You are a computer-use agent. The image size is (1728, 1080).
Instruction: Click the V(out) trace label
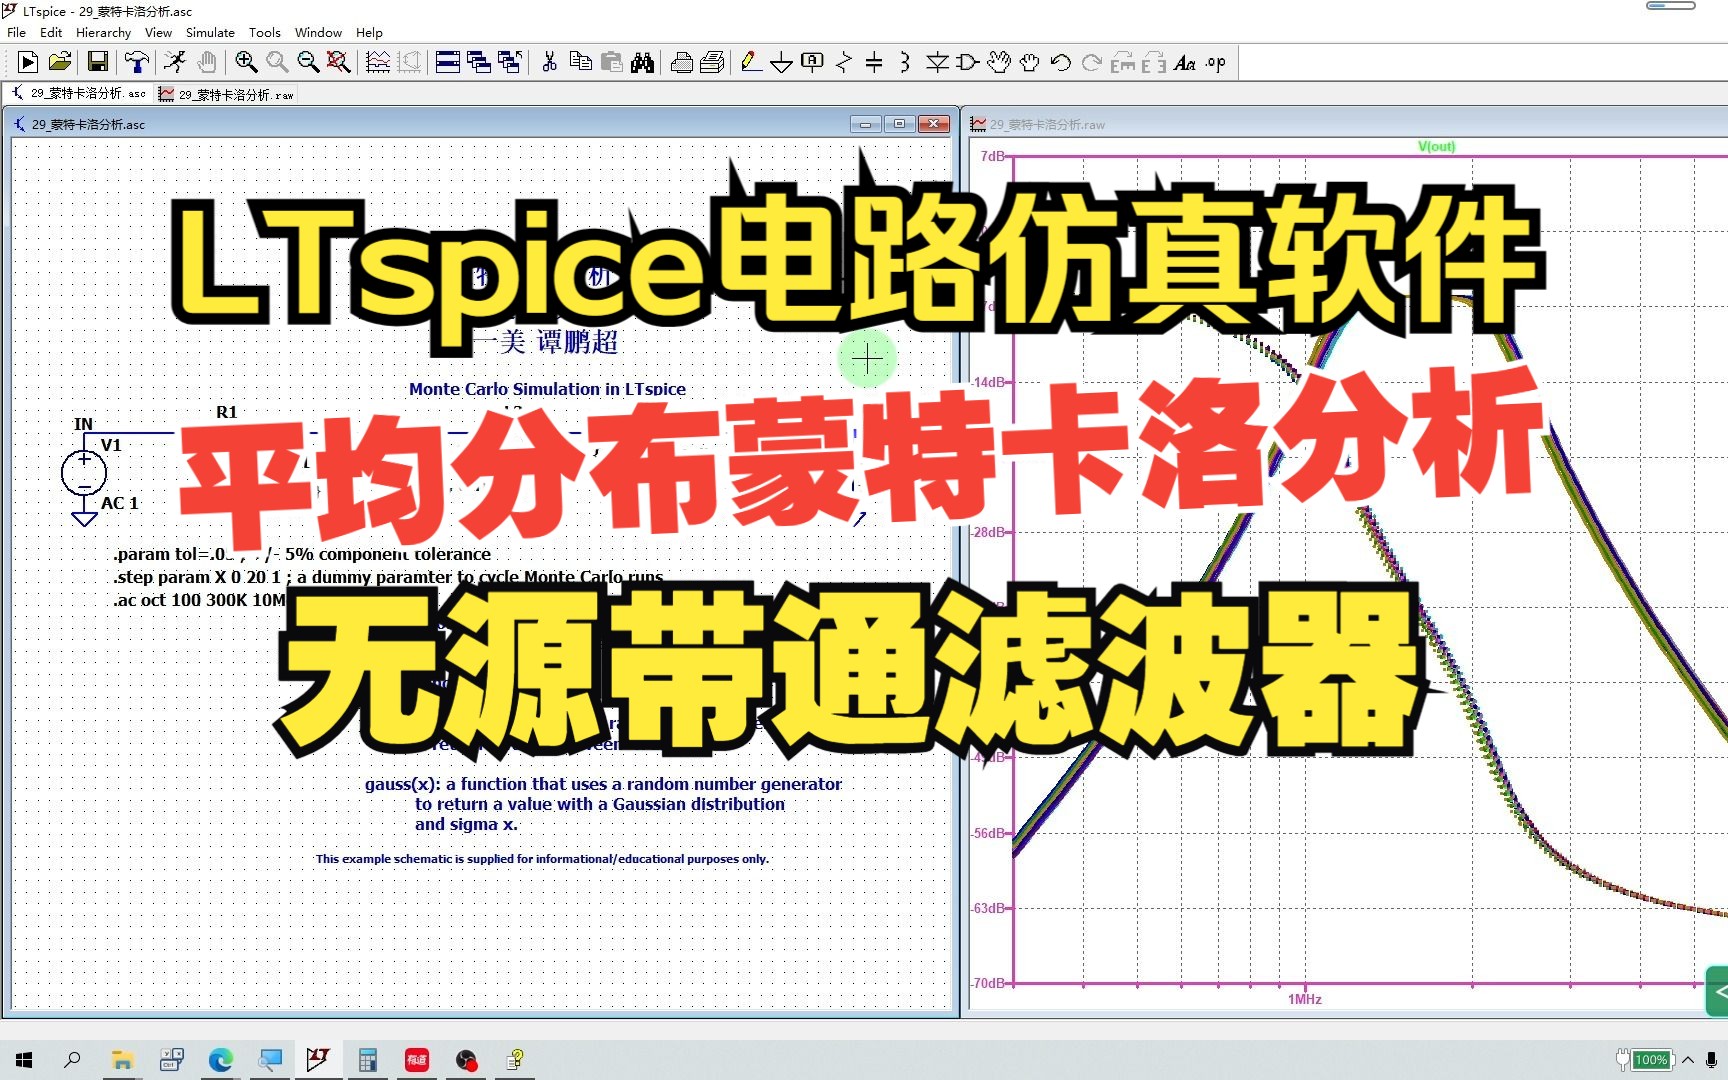tap(1436, 146)
